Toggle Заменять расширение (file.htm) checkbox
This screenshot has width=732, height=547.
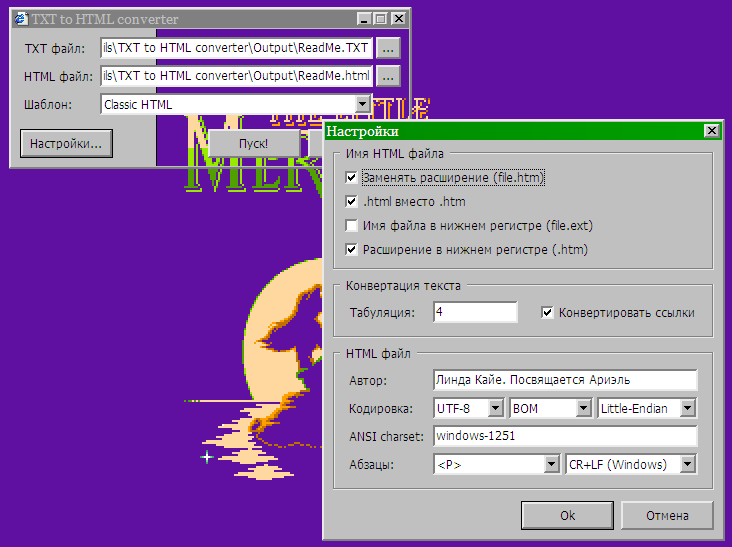click(351, 177)
